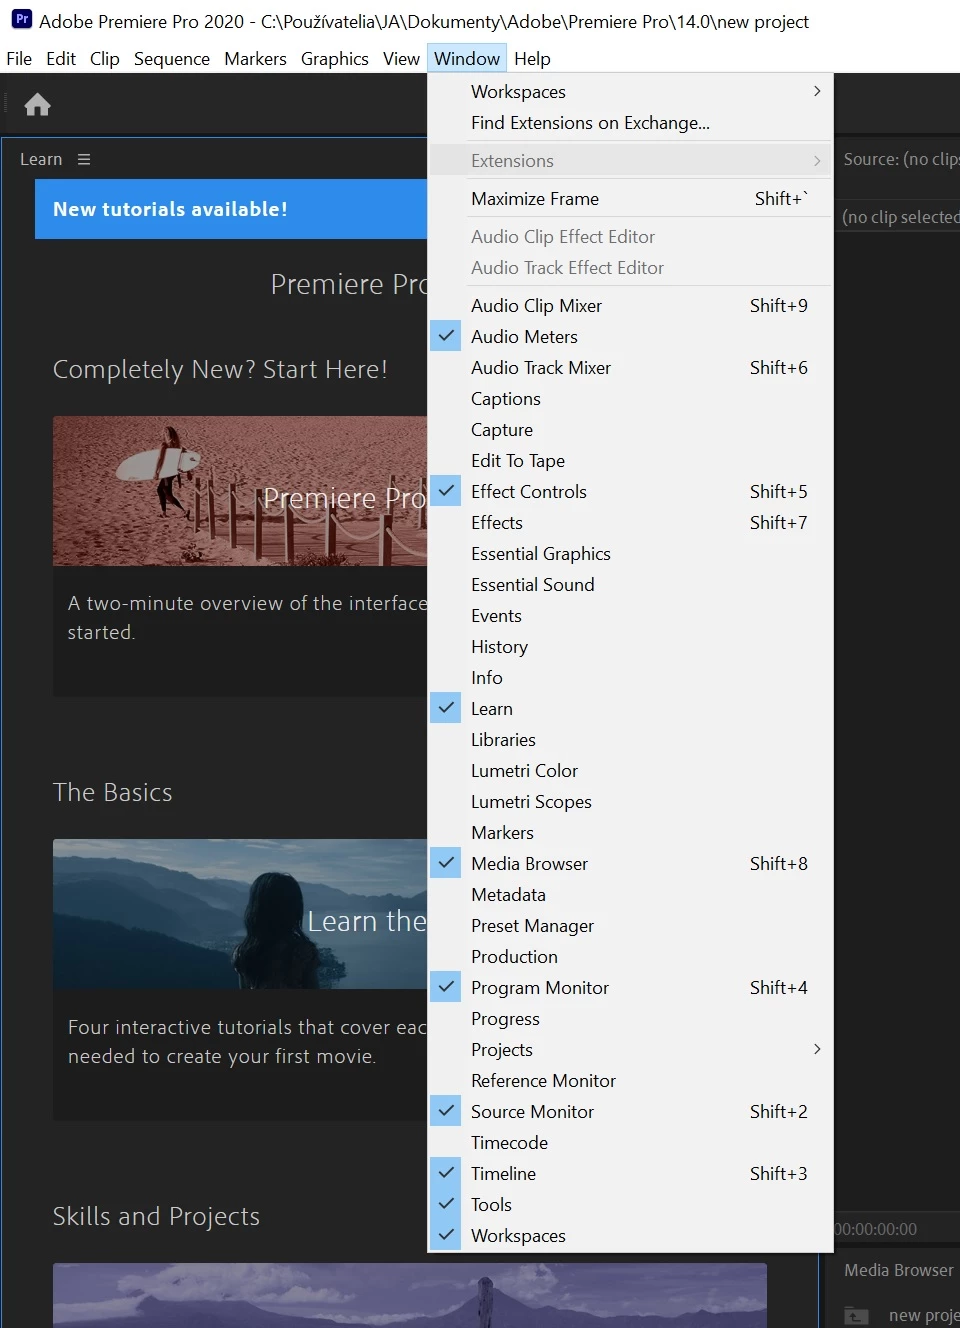Choose Find Extensions on Exchange
The image size is (960, 1328).
click(630, 123)
